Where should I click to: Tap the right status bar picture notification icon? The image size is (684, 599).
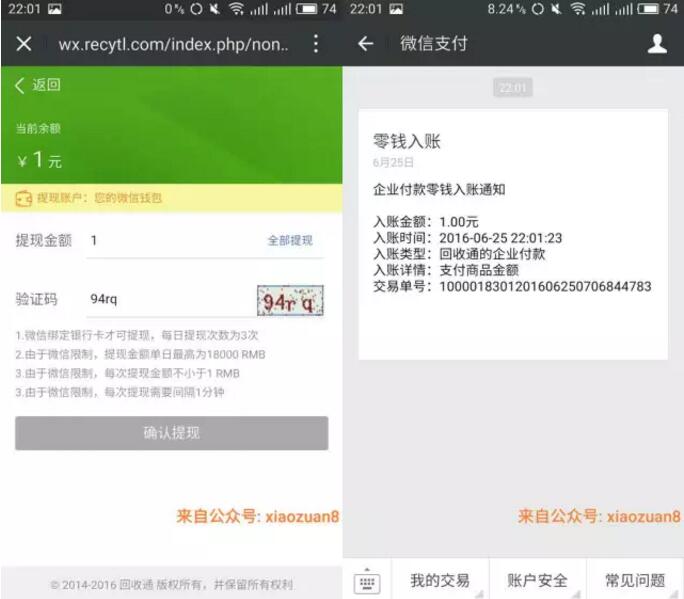[x=396, y=9]
